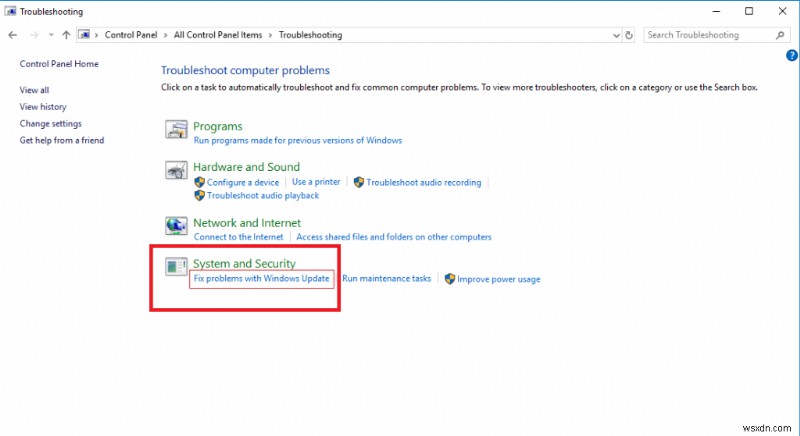Click Fix problems with Windows Update
The image size is (800, 436).
[261, 278]
